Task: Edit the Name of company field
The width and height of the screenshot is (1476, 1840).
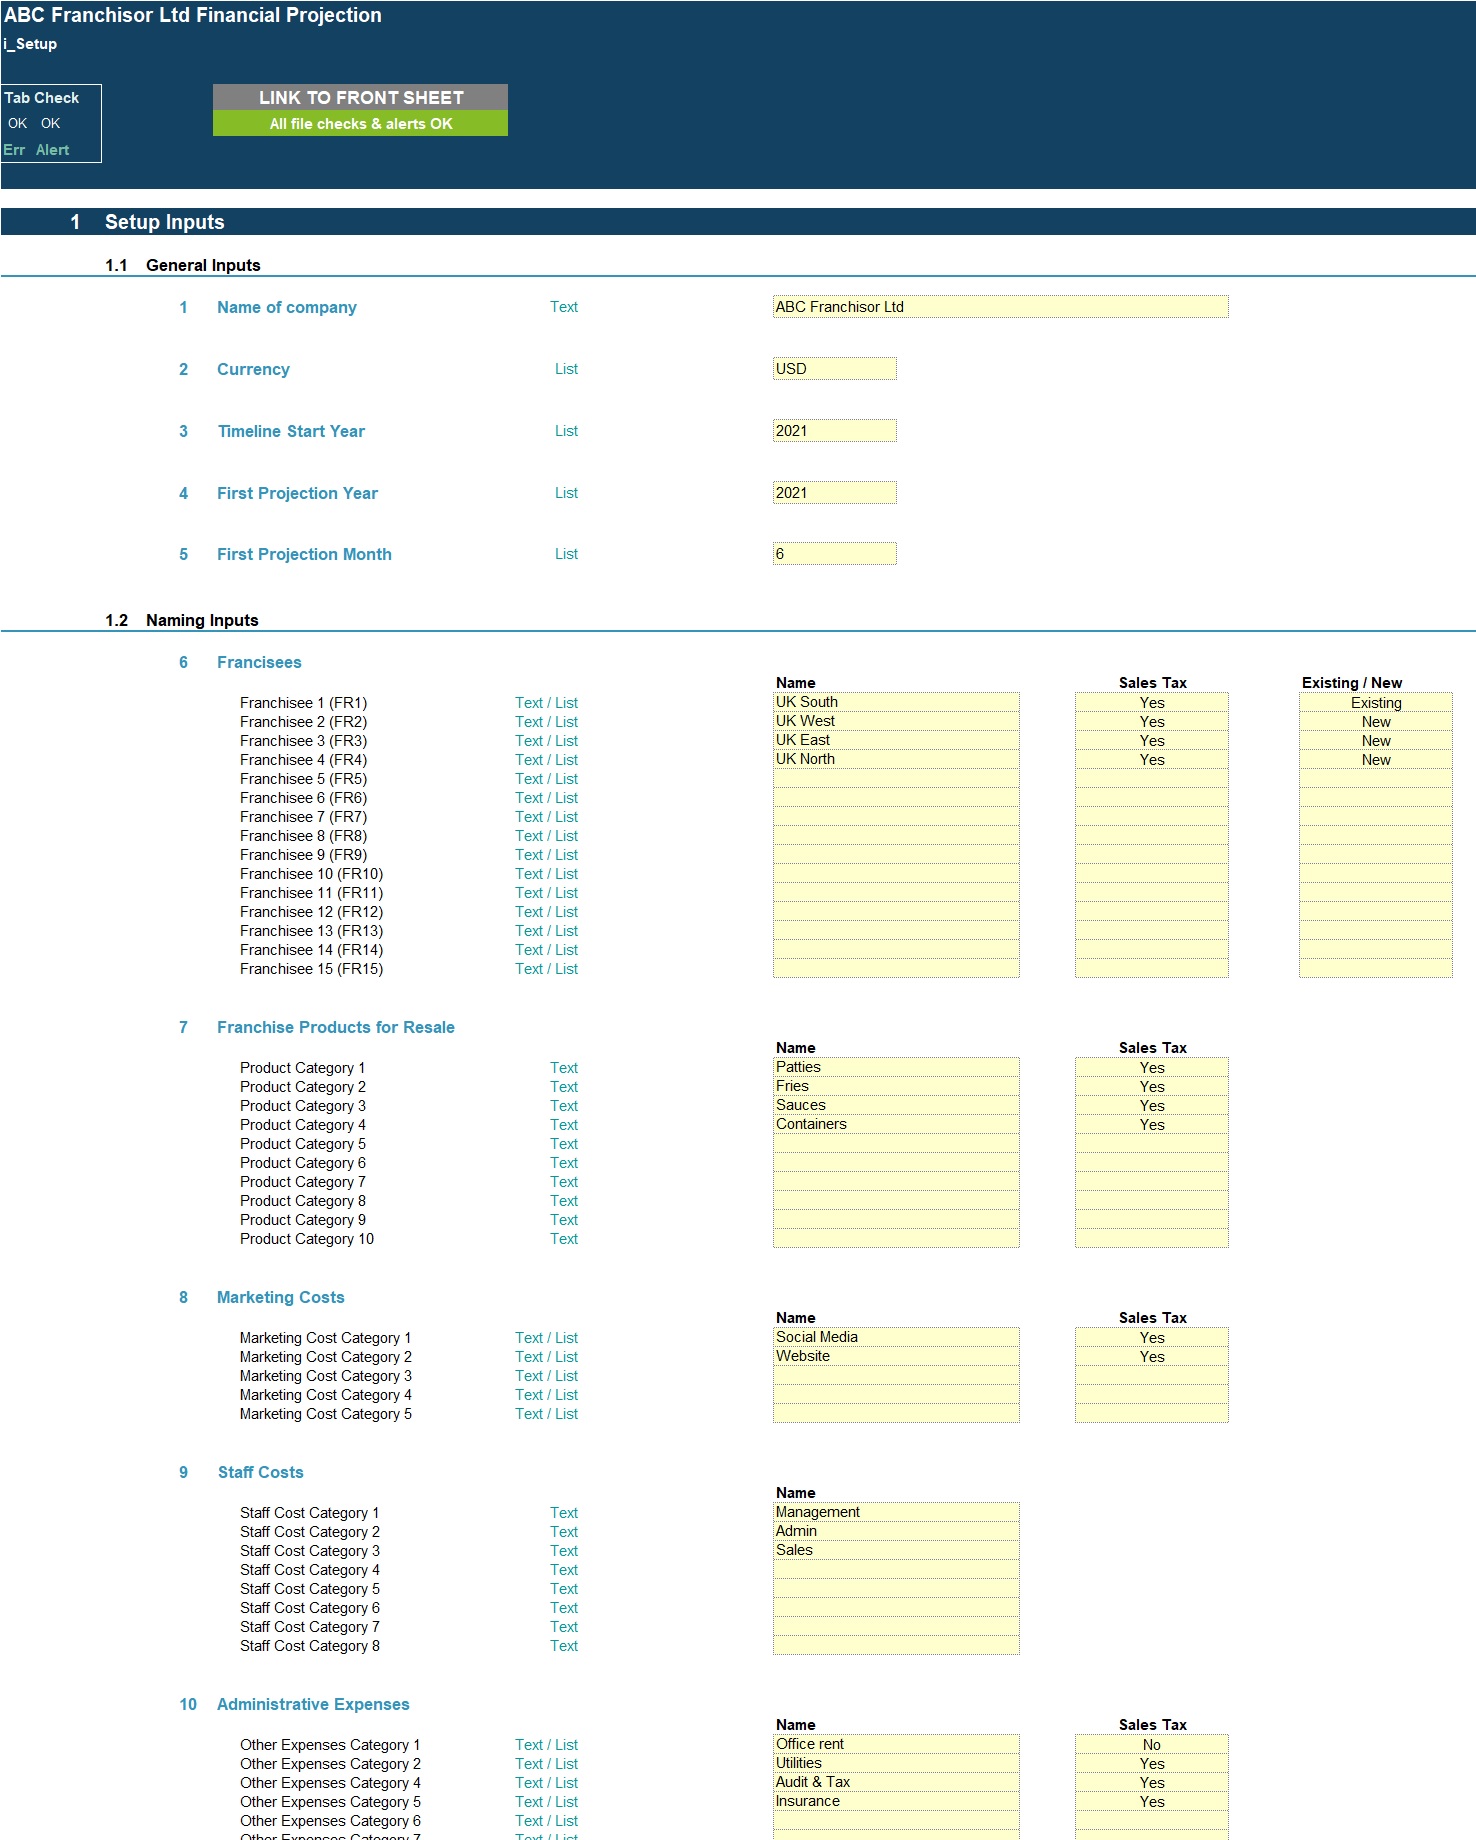Action: (1000, 307)
